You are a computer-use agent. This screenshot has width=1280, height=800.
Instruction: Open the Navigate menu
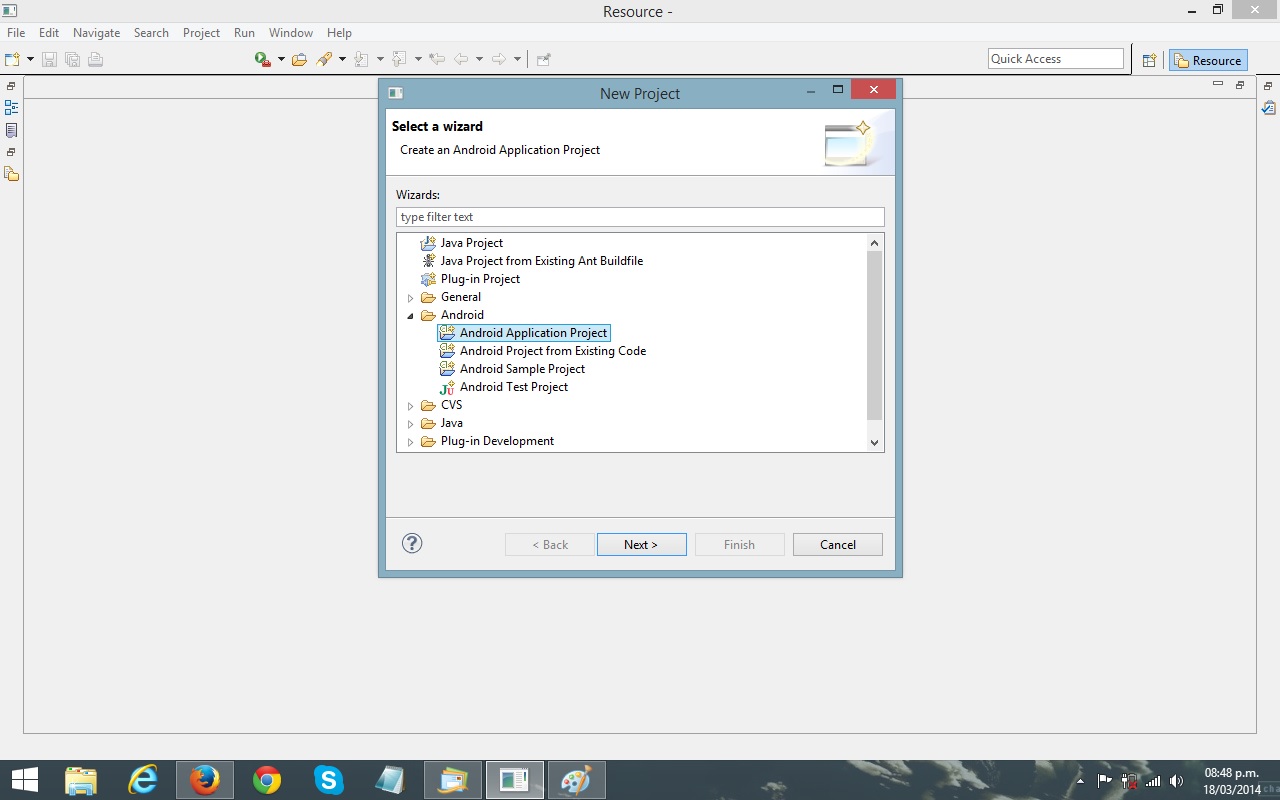point(96,33)
